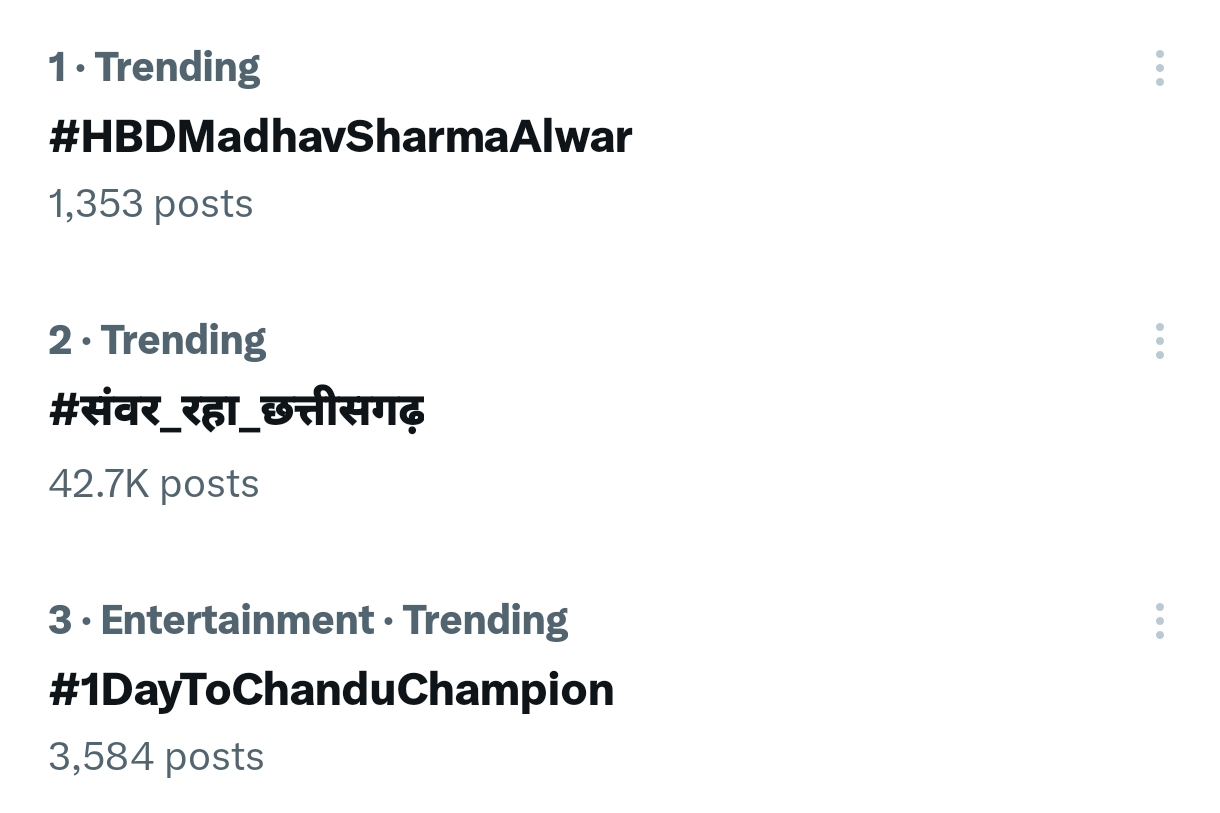This screenshot has height=813, width=1220.
Task: Click Trending label next to Entertainment
Action: point(485,620)
